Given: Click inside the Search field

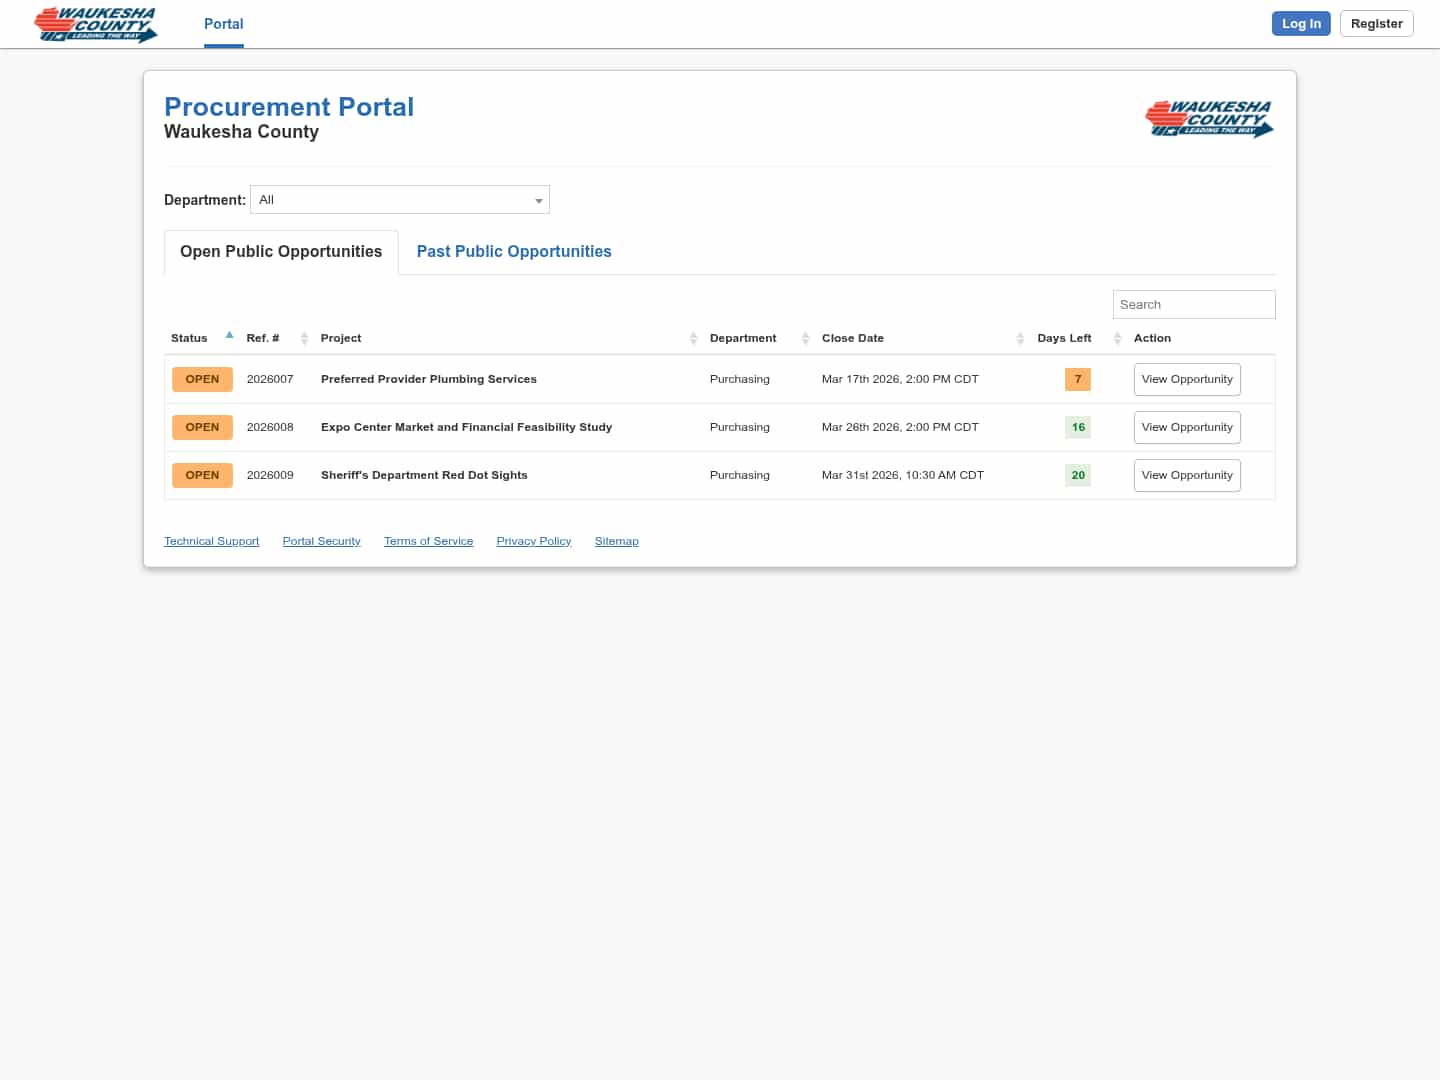Looking at the screenshot, I should pos(1194,304).
